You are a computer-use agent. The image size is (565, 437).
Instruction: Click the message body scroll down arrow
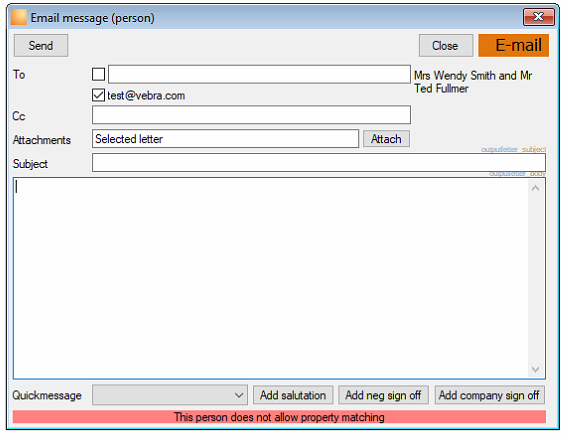[535, 369]
